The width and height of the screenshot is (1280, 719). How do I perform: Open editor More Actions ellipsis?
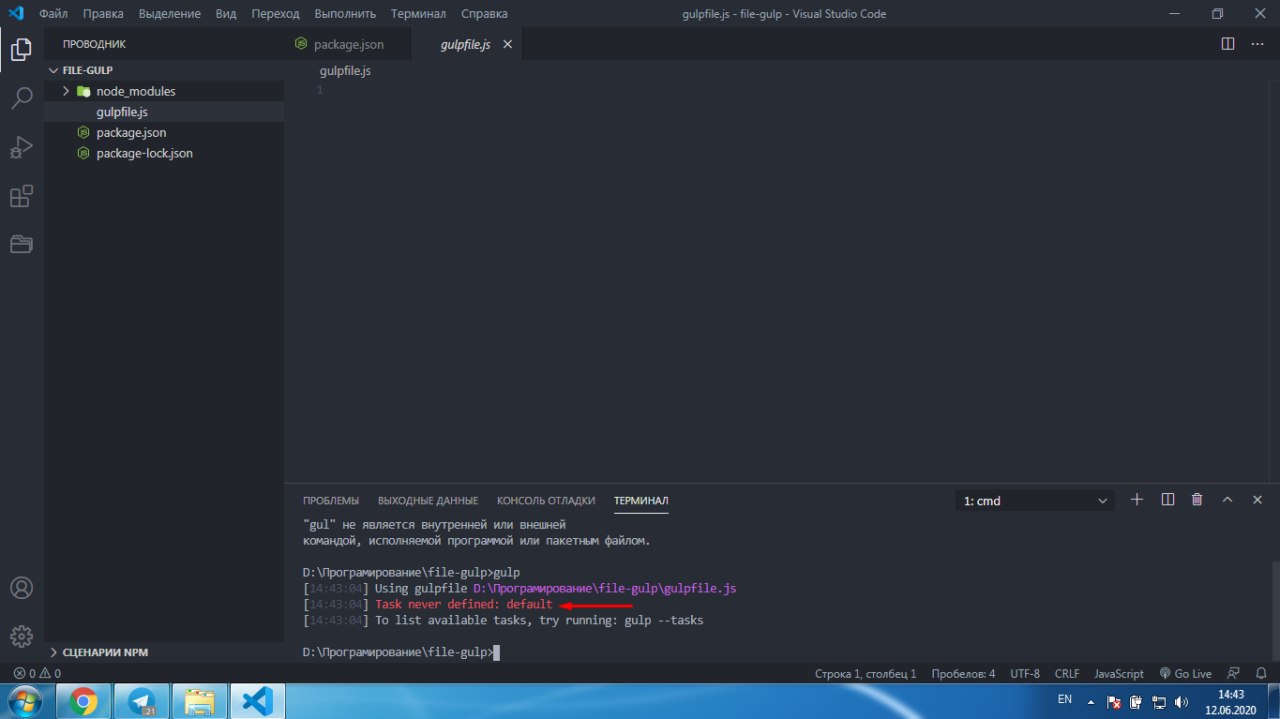1258,44
